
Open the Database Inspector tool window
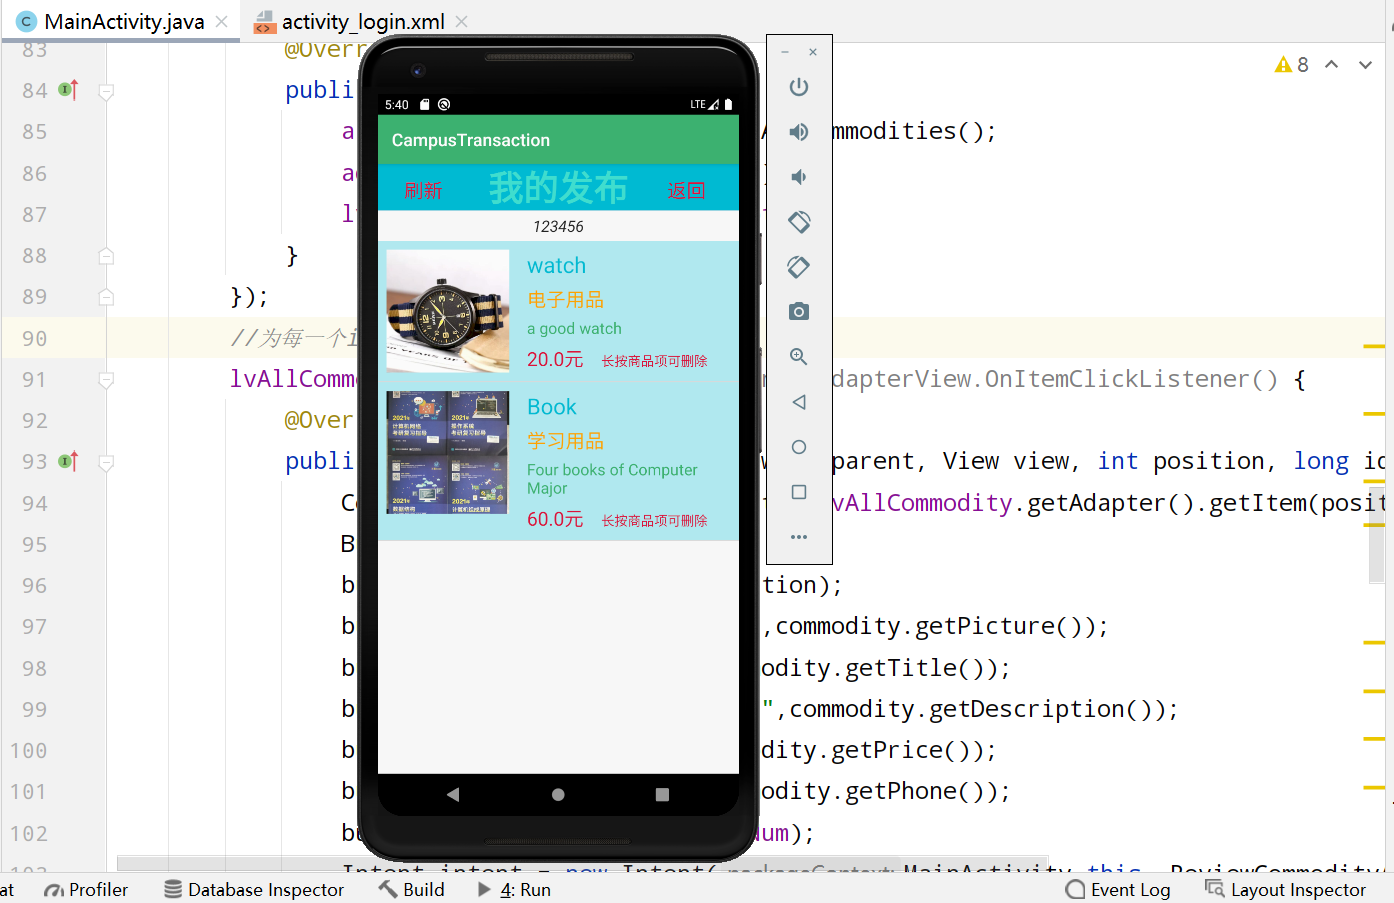[254, 890]
